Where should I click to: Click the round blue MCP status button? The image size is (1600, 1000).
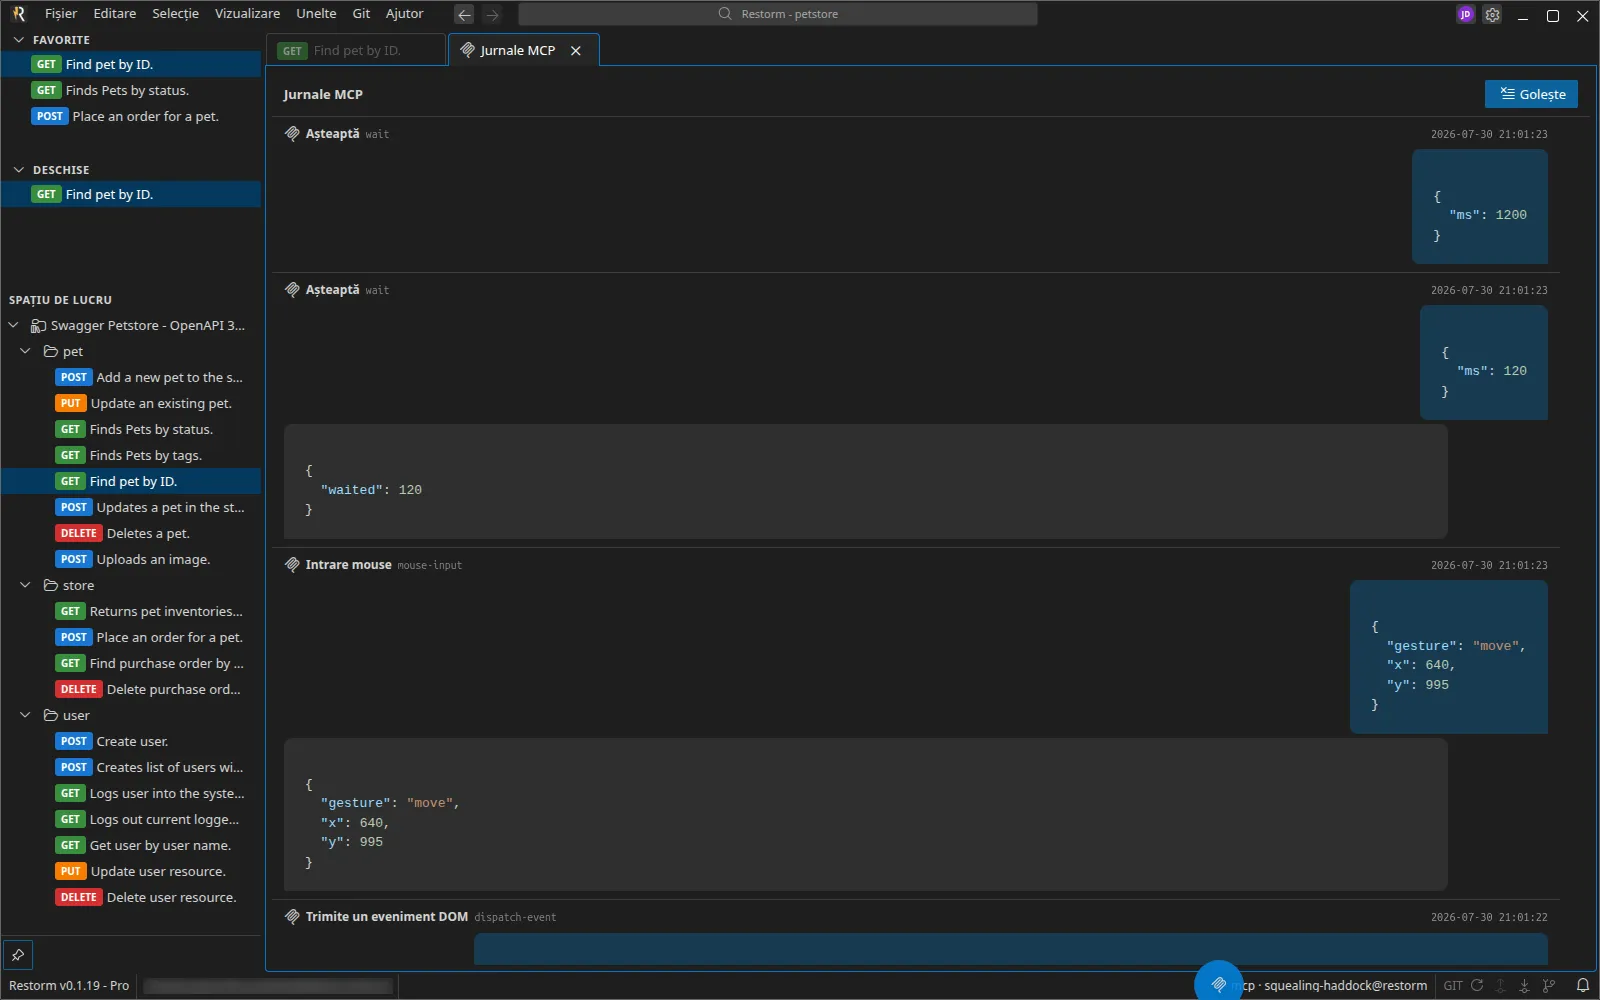tap(1218, 984)
